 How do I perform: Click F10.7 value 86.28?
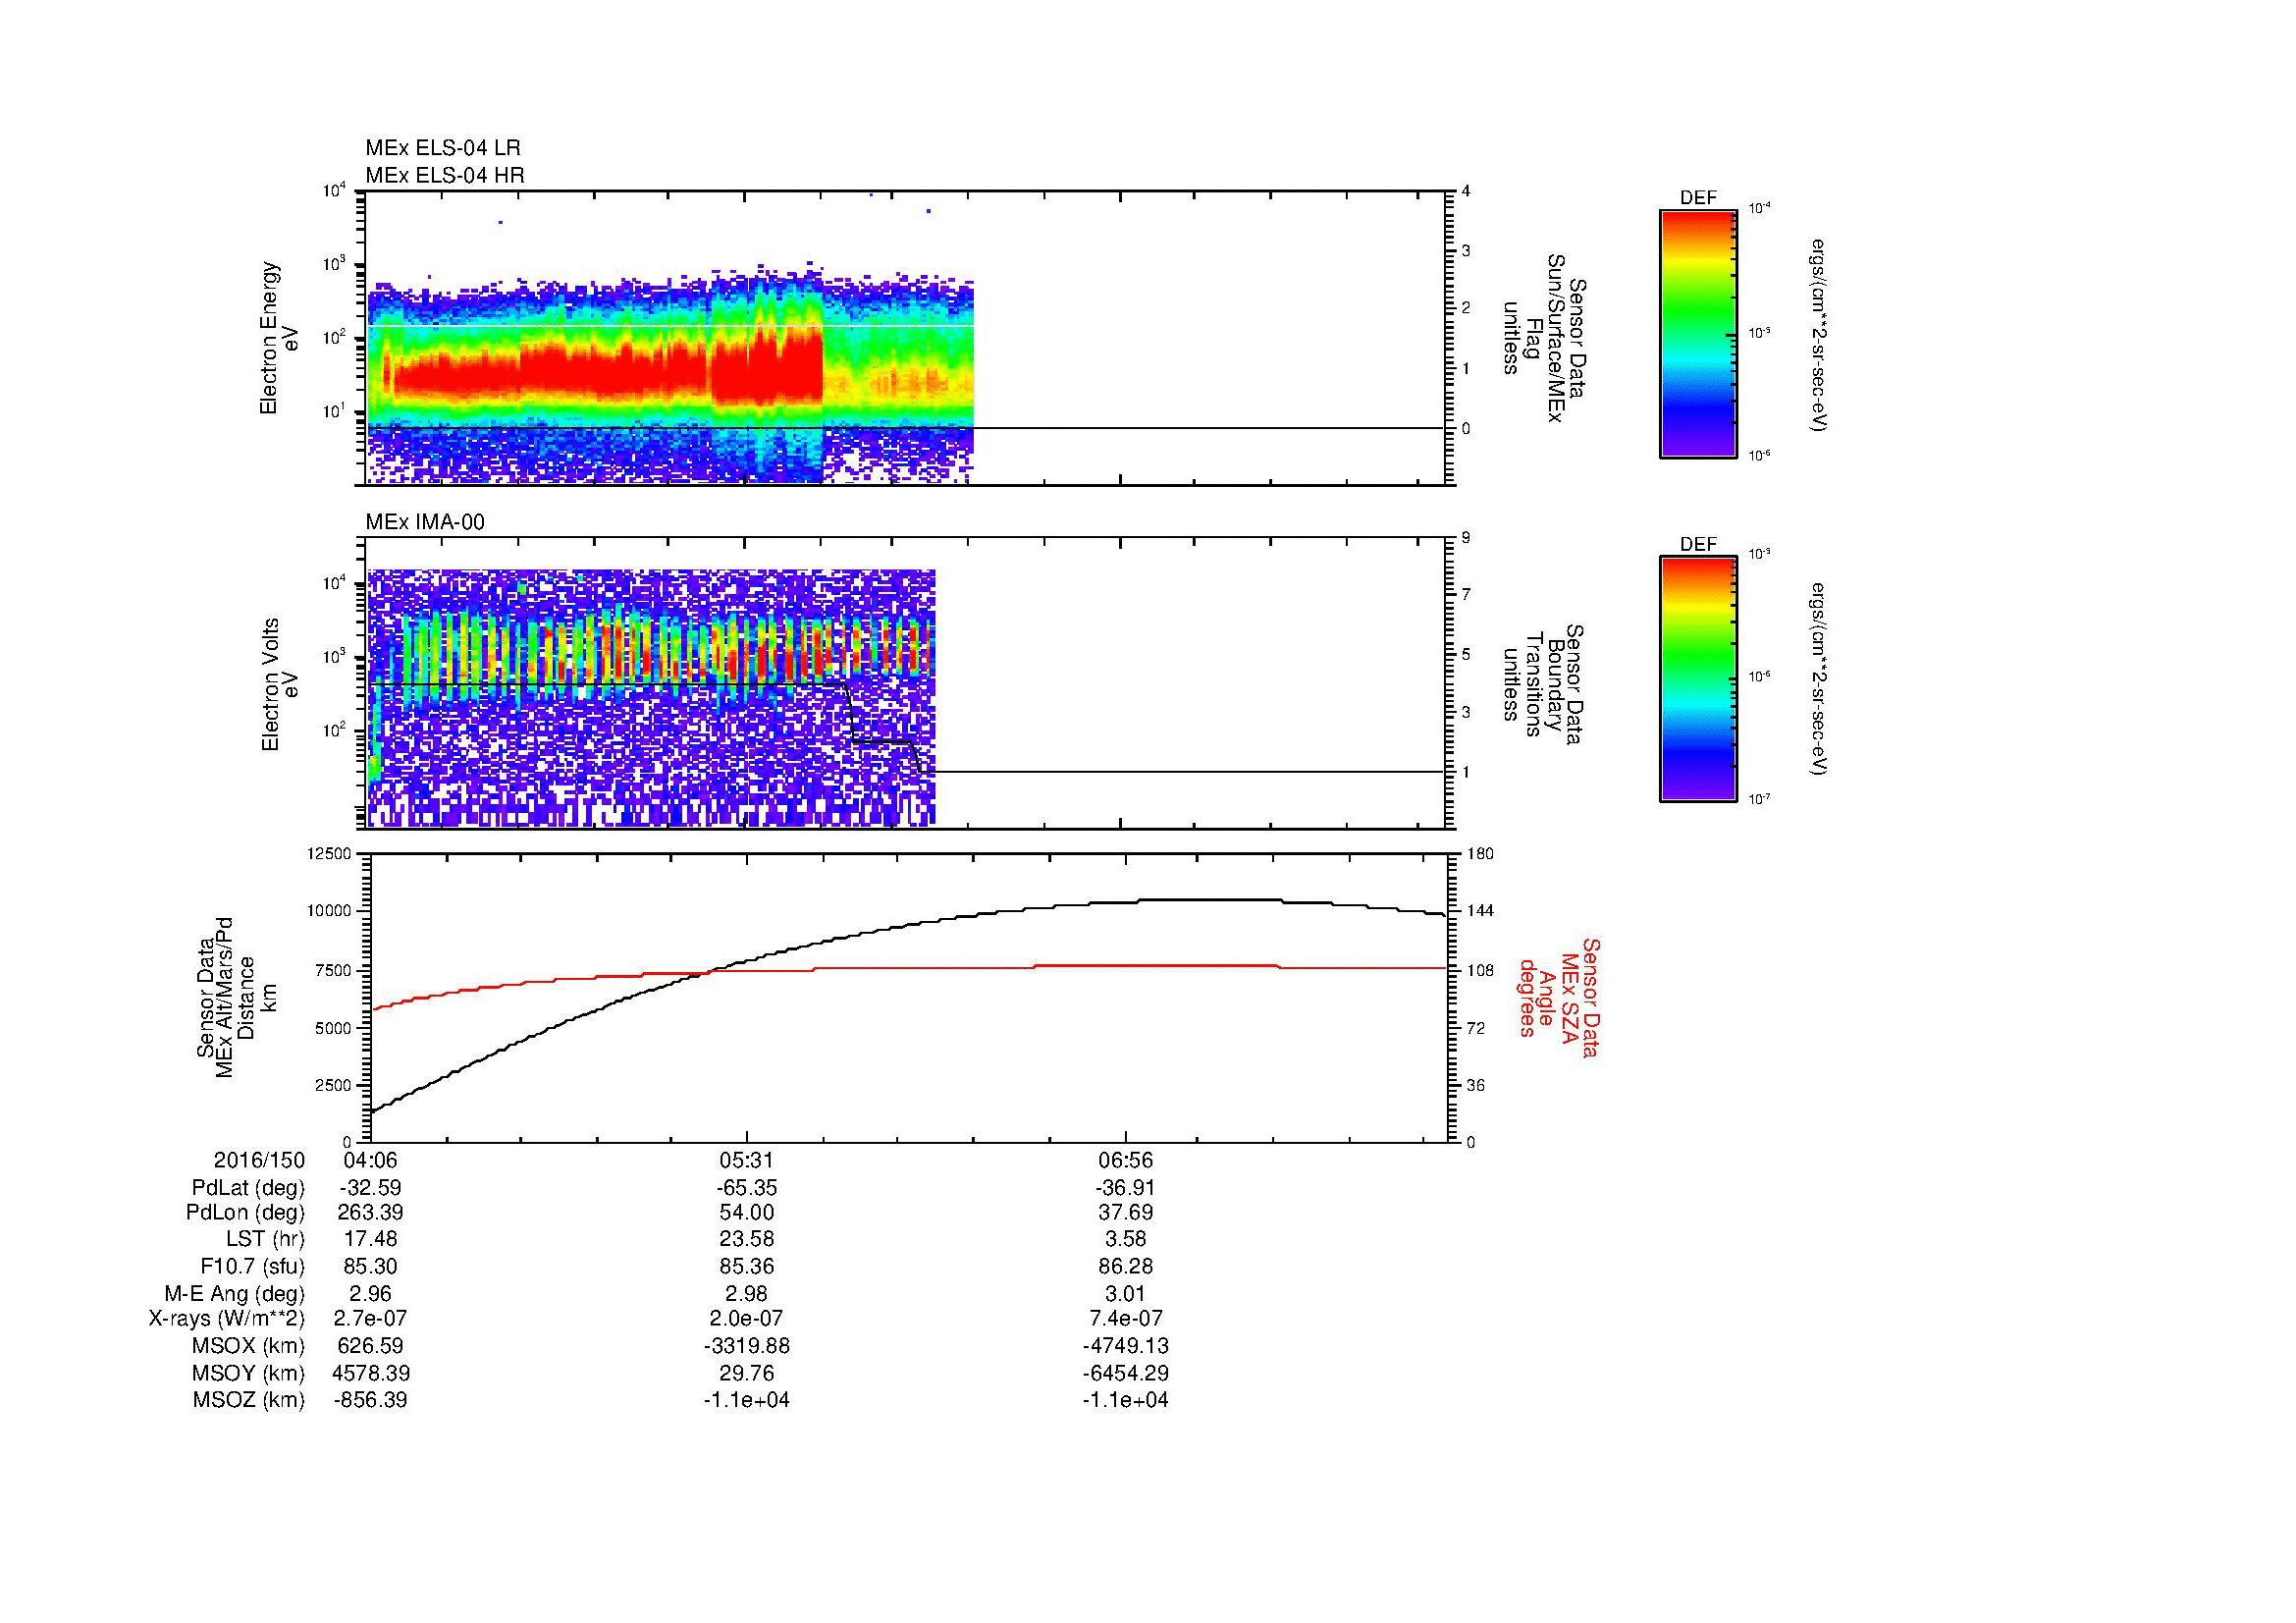1126,1266
